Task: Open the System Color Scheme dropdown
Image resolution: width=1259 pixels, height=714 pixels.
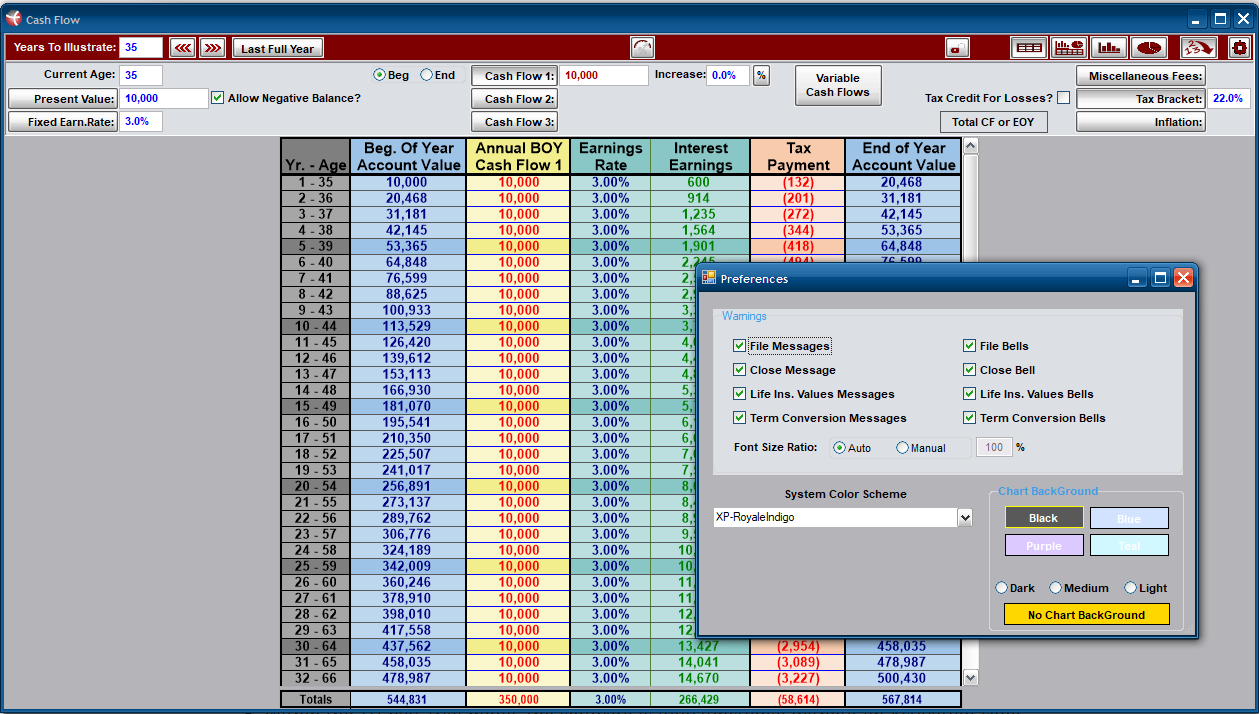Action: pos(965,517)
